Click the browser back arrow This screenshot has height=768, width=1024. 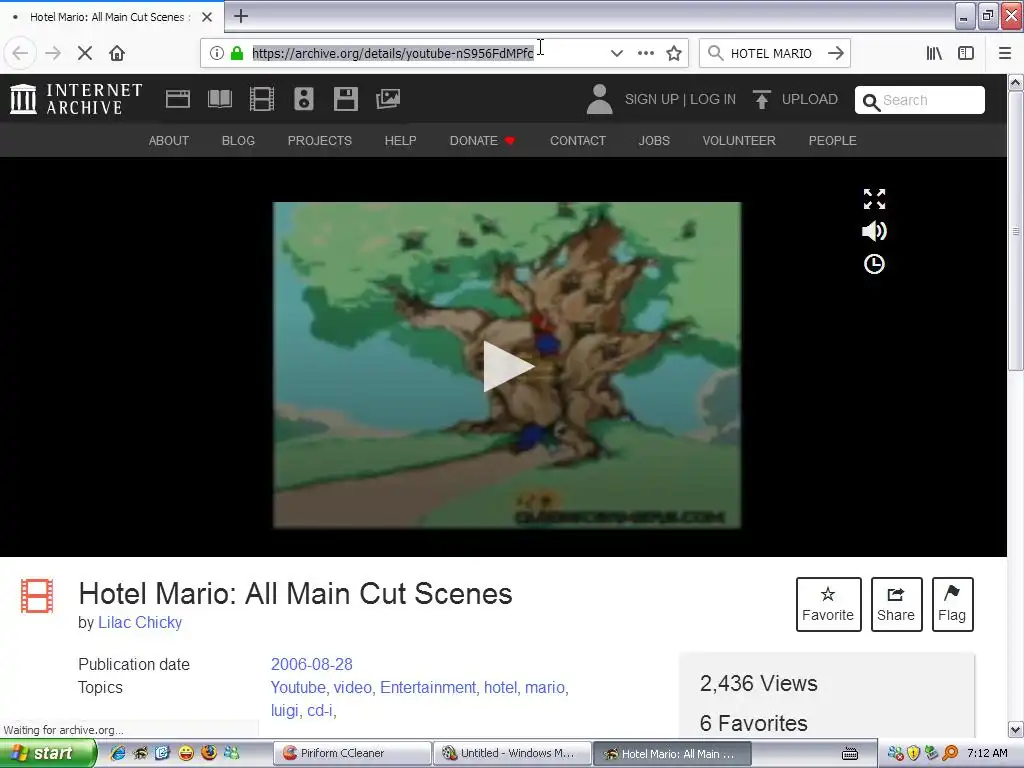pos(20,53)
